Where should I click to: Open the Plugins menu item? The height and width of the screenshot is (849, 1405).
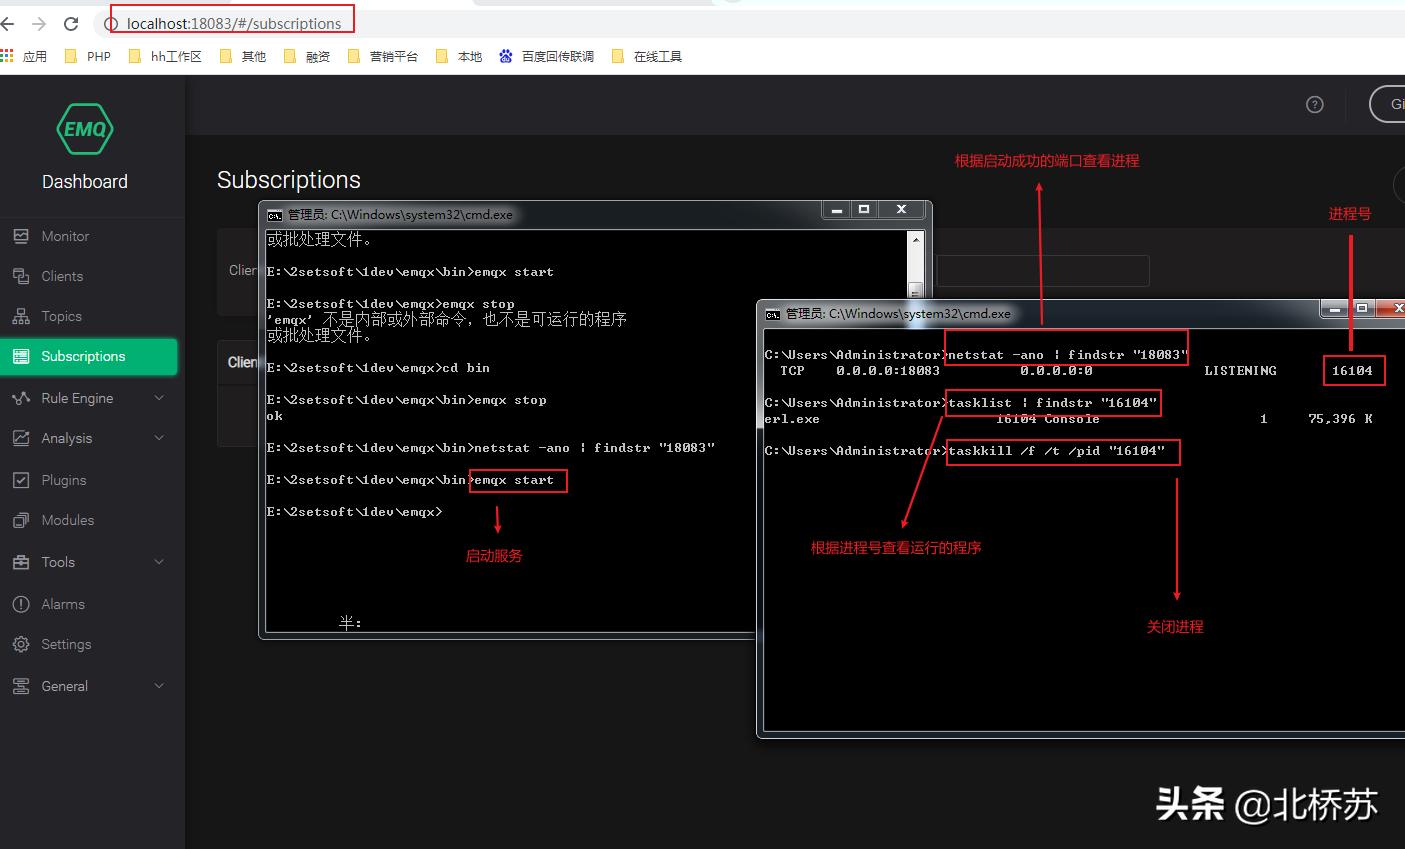89,480
